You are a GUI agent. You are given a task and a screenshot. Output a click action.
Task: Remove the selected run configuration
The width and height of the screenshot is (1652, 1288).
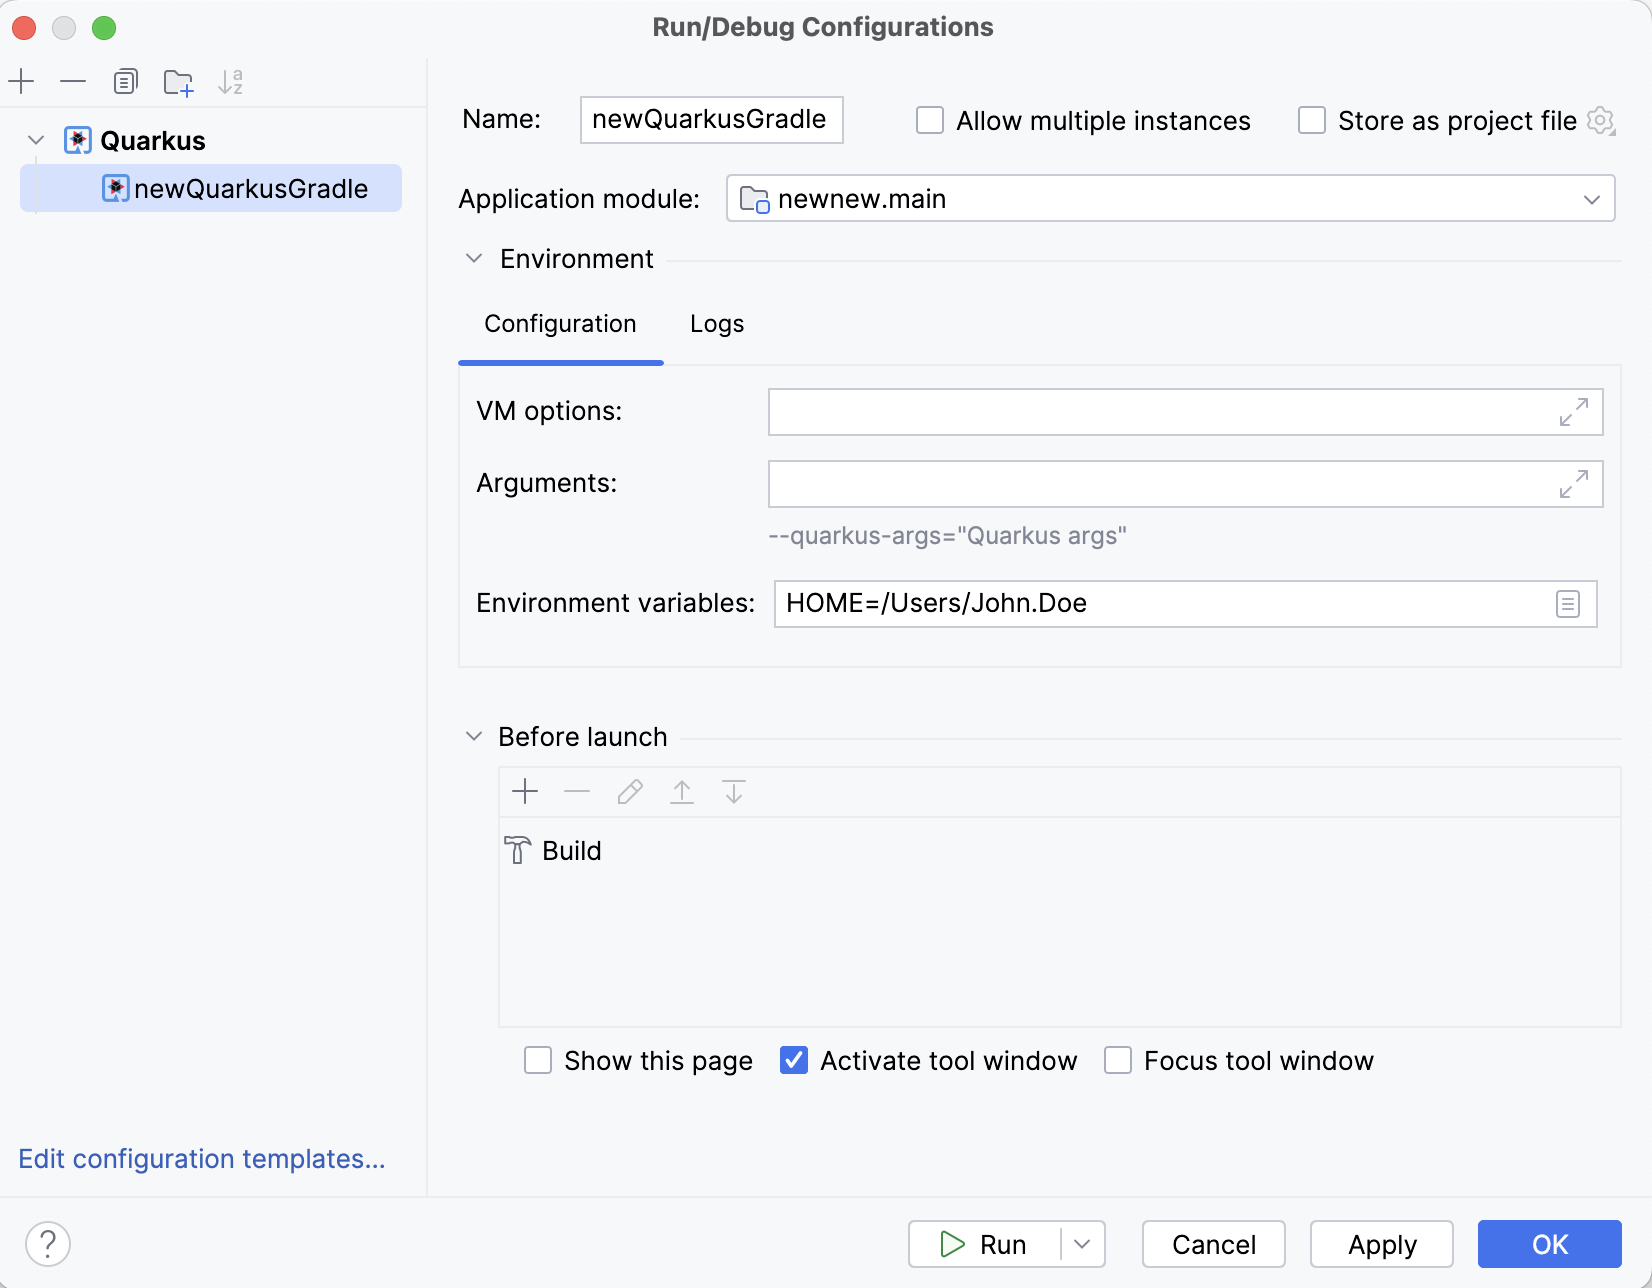click(x=73, y=81)
